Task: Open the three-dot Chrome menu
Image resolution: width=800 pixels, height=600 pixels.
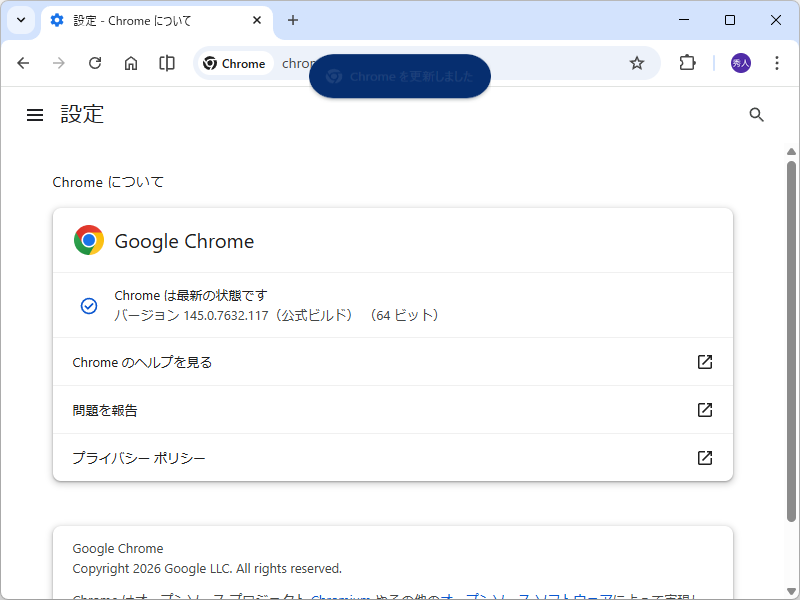Action: point(777,63)
